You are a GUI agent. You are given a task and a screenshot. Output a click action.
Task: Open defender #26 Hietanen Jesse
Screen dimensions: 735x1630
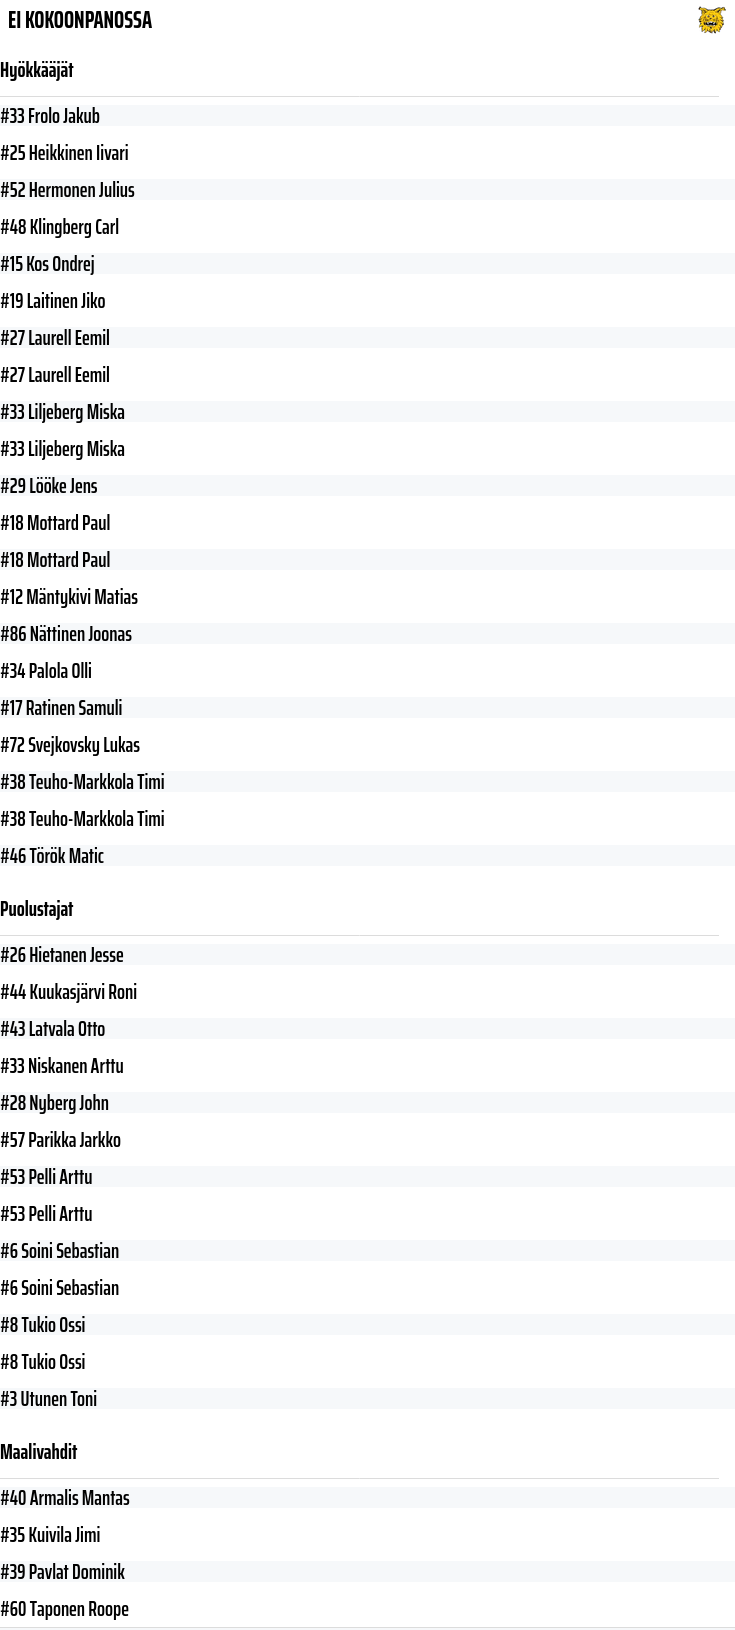[x=62, y=955]
